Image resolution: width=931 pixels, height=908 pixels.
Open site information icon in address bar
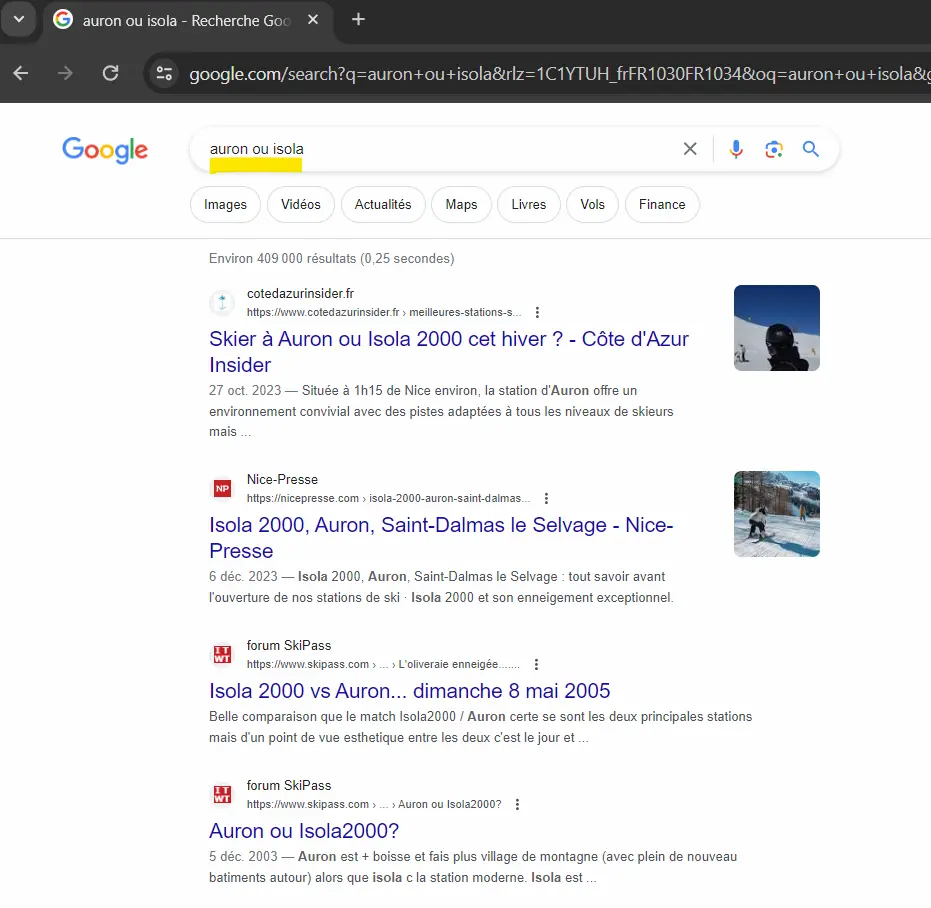tap(164, 73)
